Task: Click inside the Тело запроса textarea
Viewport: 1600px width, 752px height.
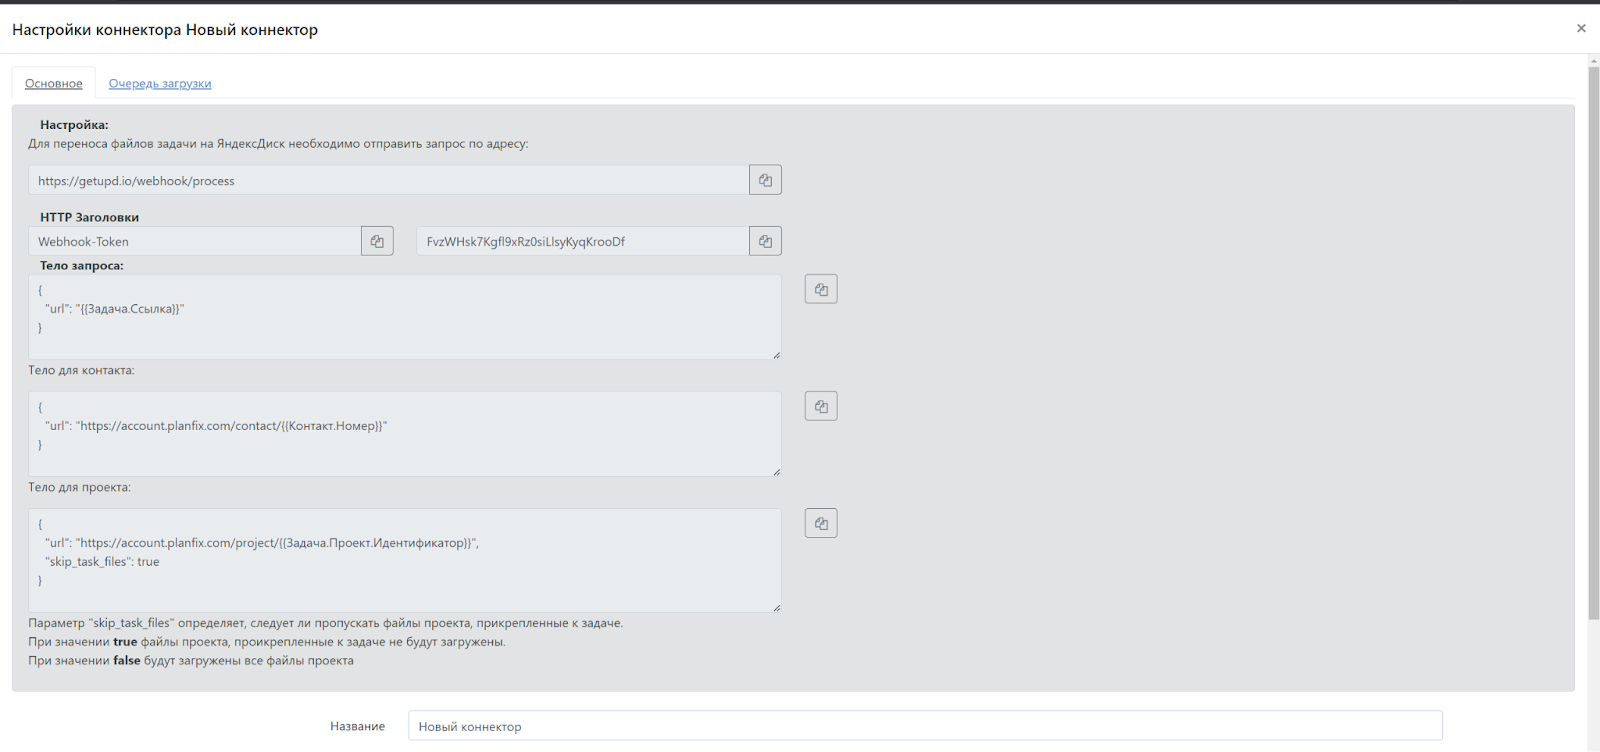Action: click(x=405, y=317)
